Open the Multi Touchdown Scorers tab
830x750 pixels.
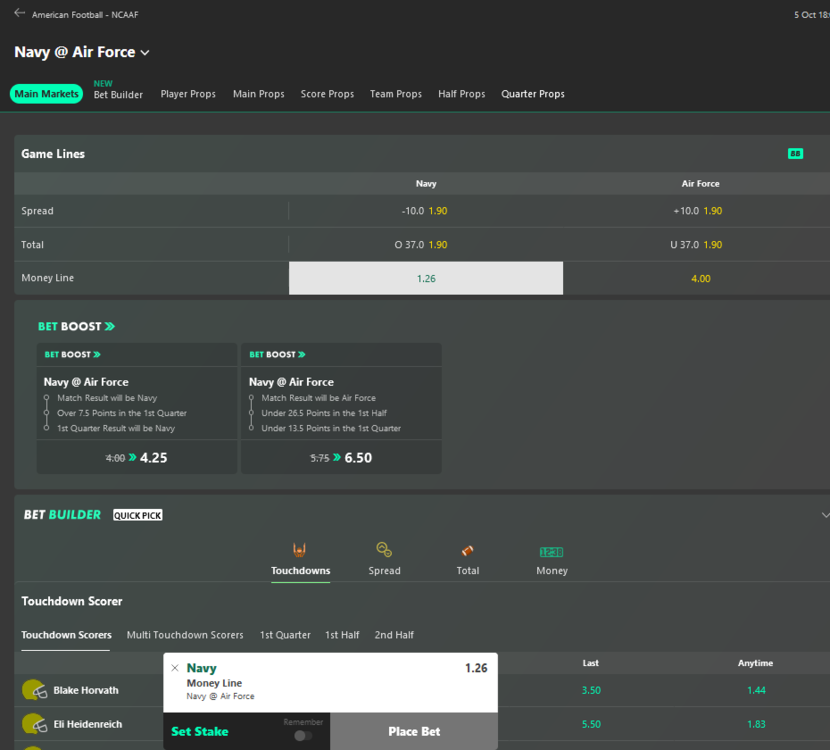click(x=185, y=635)
